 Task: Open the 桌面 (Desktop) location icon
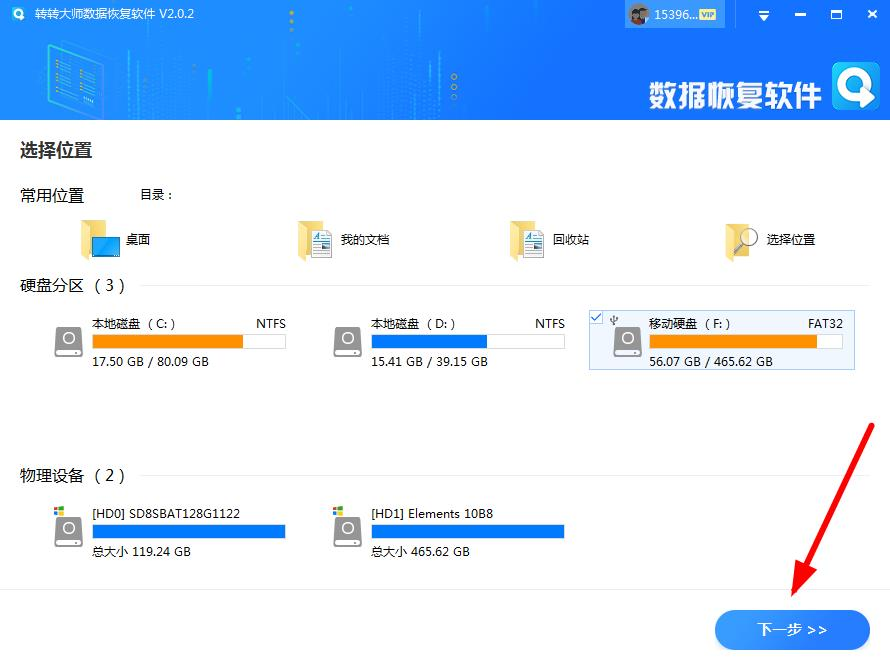coord(100,237)
